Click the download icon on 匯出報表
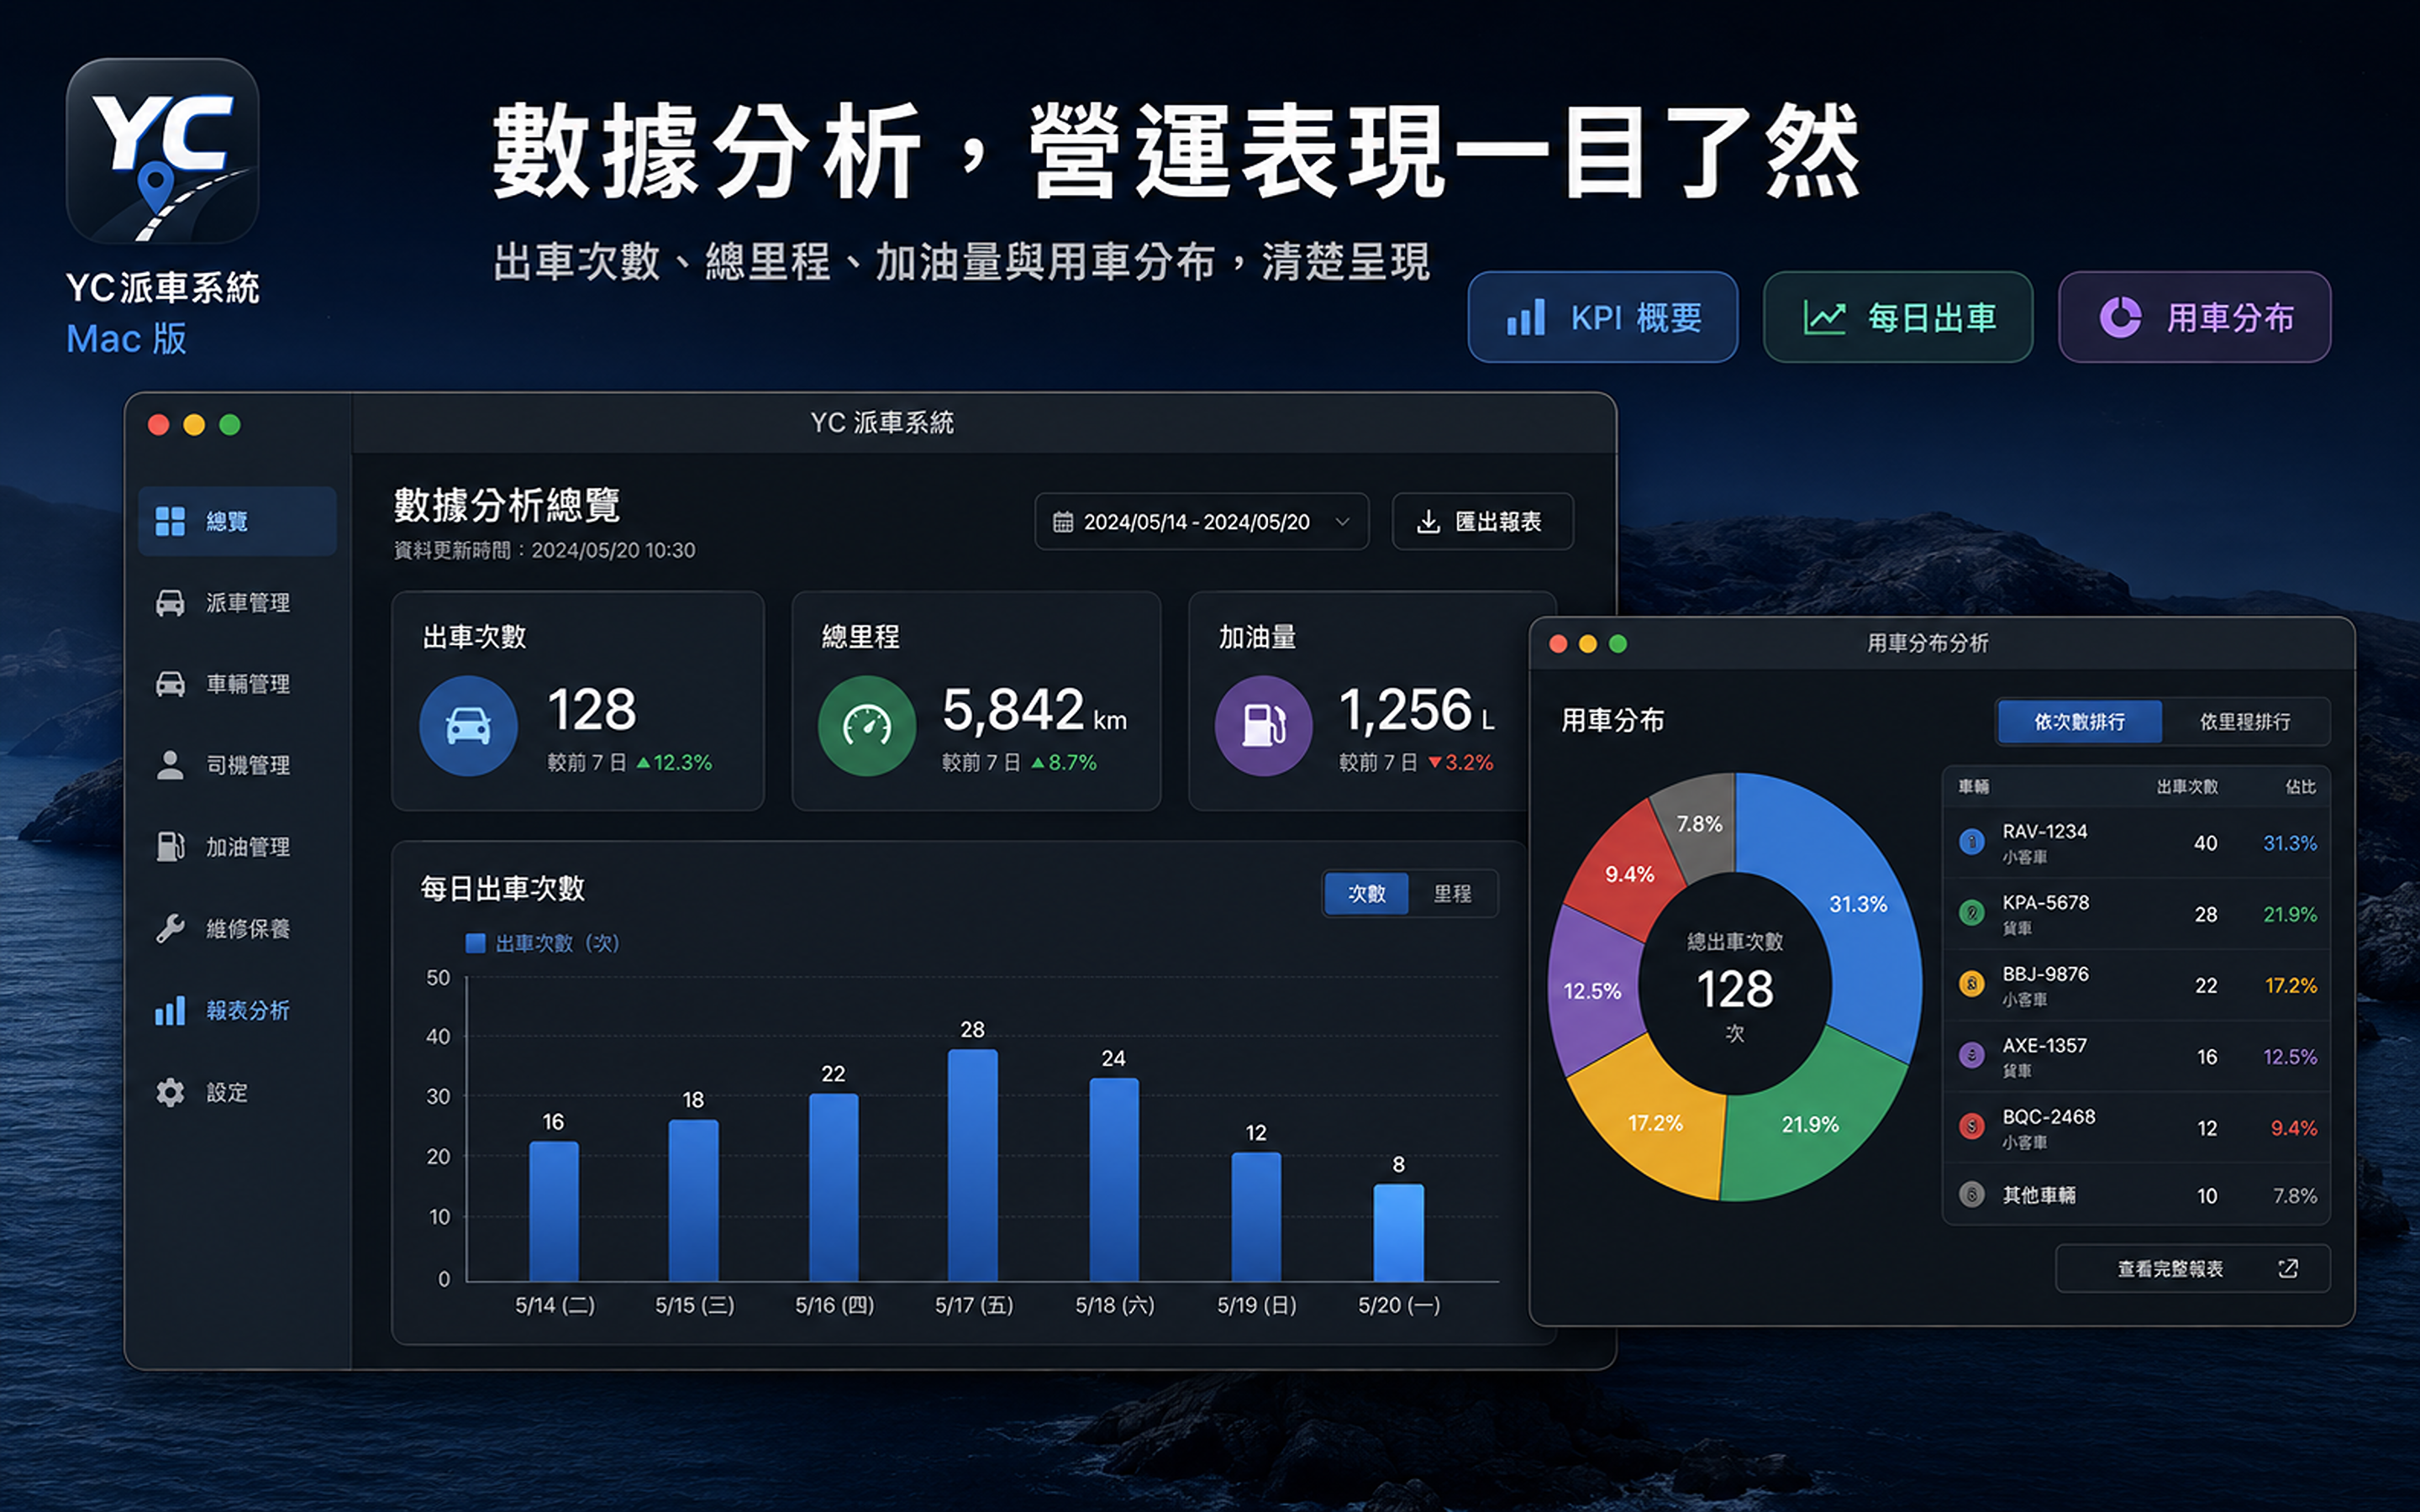The height and width of the screenshot is (1512, 2420). (x=1429, y=521)
